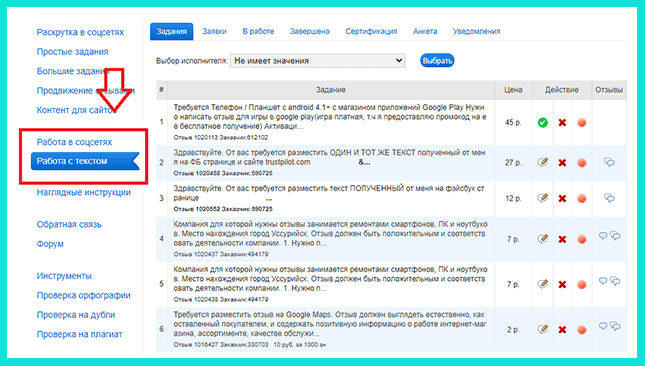Image resolution: width=645 pixels, height=366 pixels.
Task: Open reviews speech bubbles in task row 5
Action: click(x=609, y=281)
